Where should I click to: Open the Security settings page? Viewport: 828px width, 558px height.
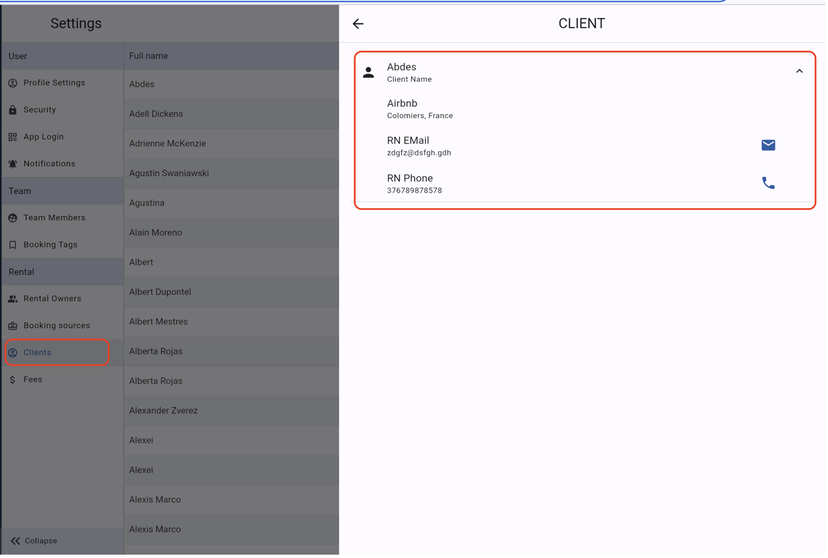(40, 110)
